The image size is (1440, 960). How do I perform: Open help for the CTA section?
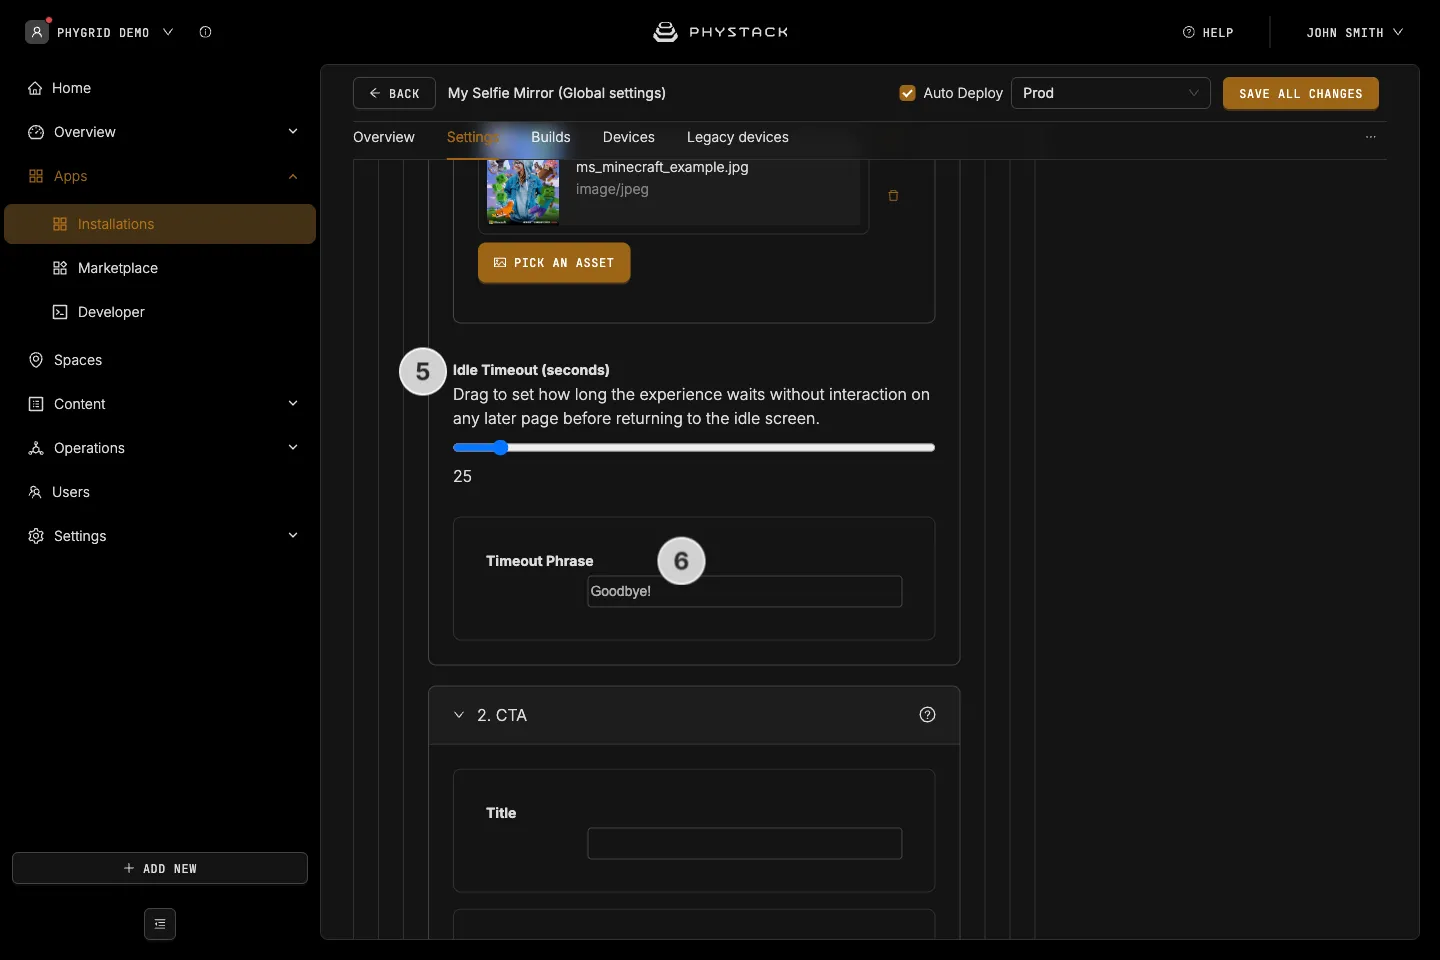[927, 715]
